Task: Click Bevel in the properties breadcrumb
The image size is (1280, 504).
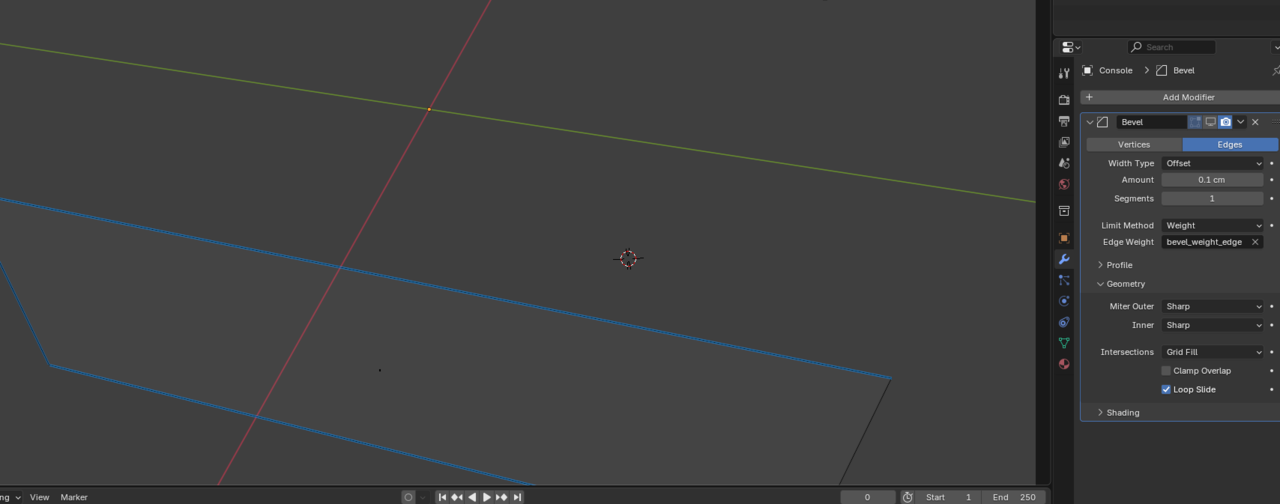Action: coord(1184,71)
